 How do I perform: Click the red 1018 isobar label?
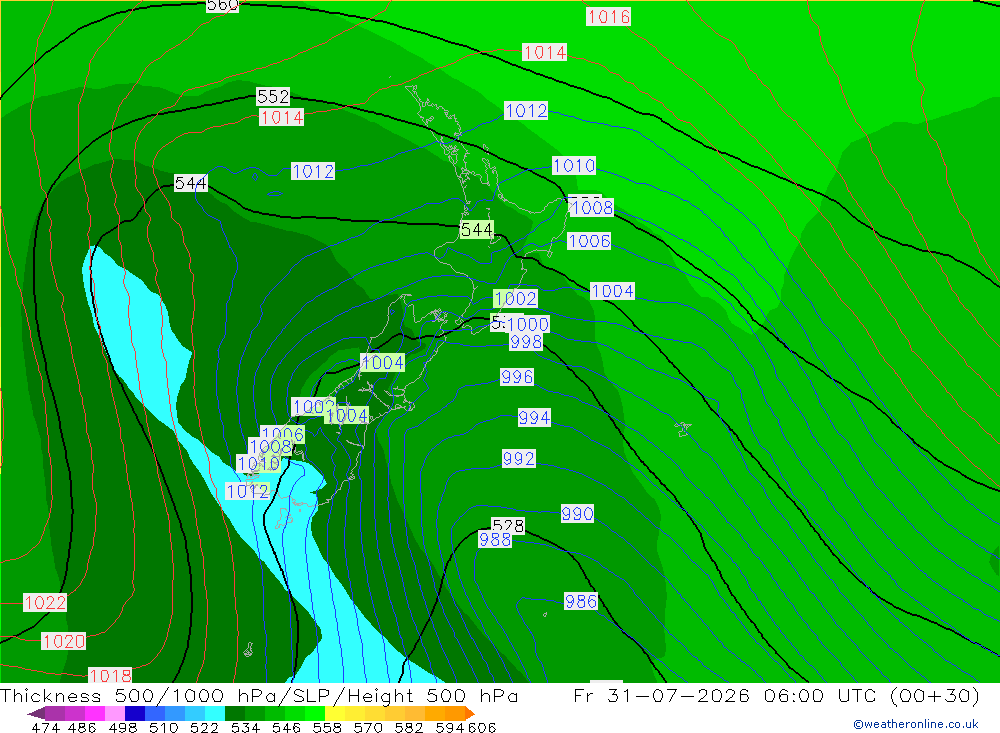click(110, 676)
